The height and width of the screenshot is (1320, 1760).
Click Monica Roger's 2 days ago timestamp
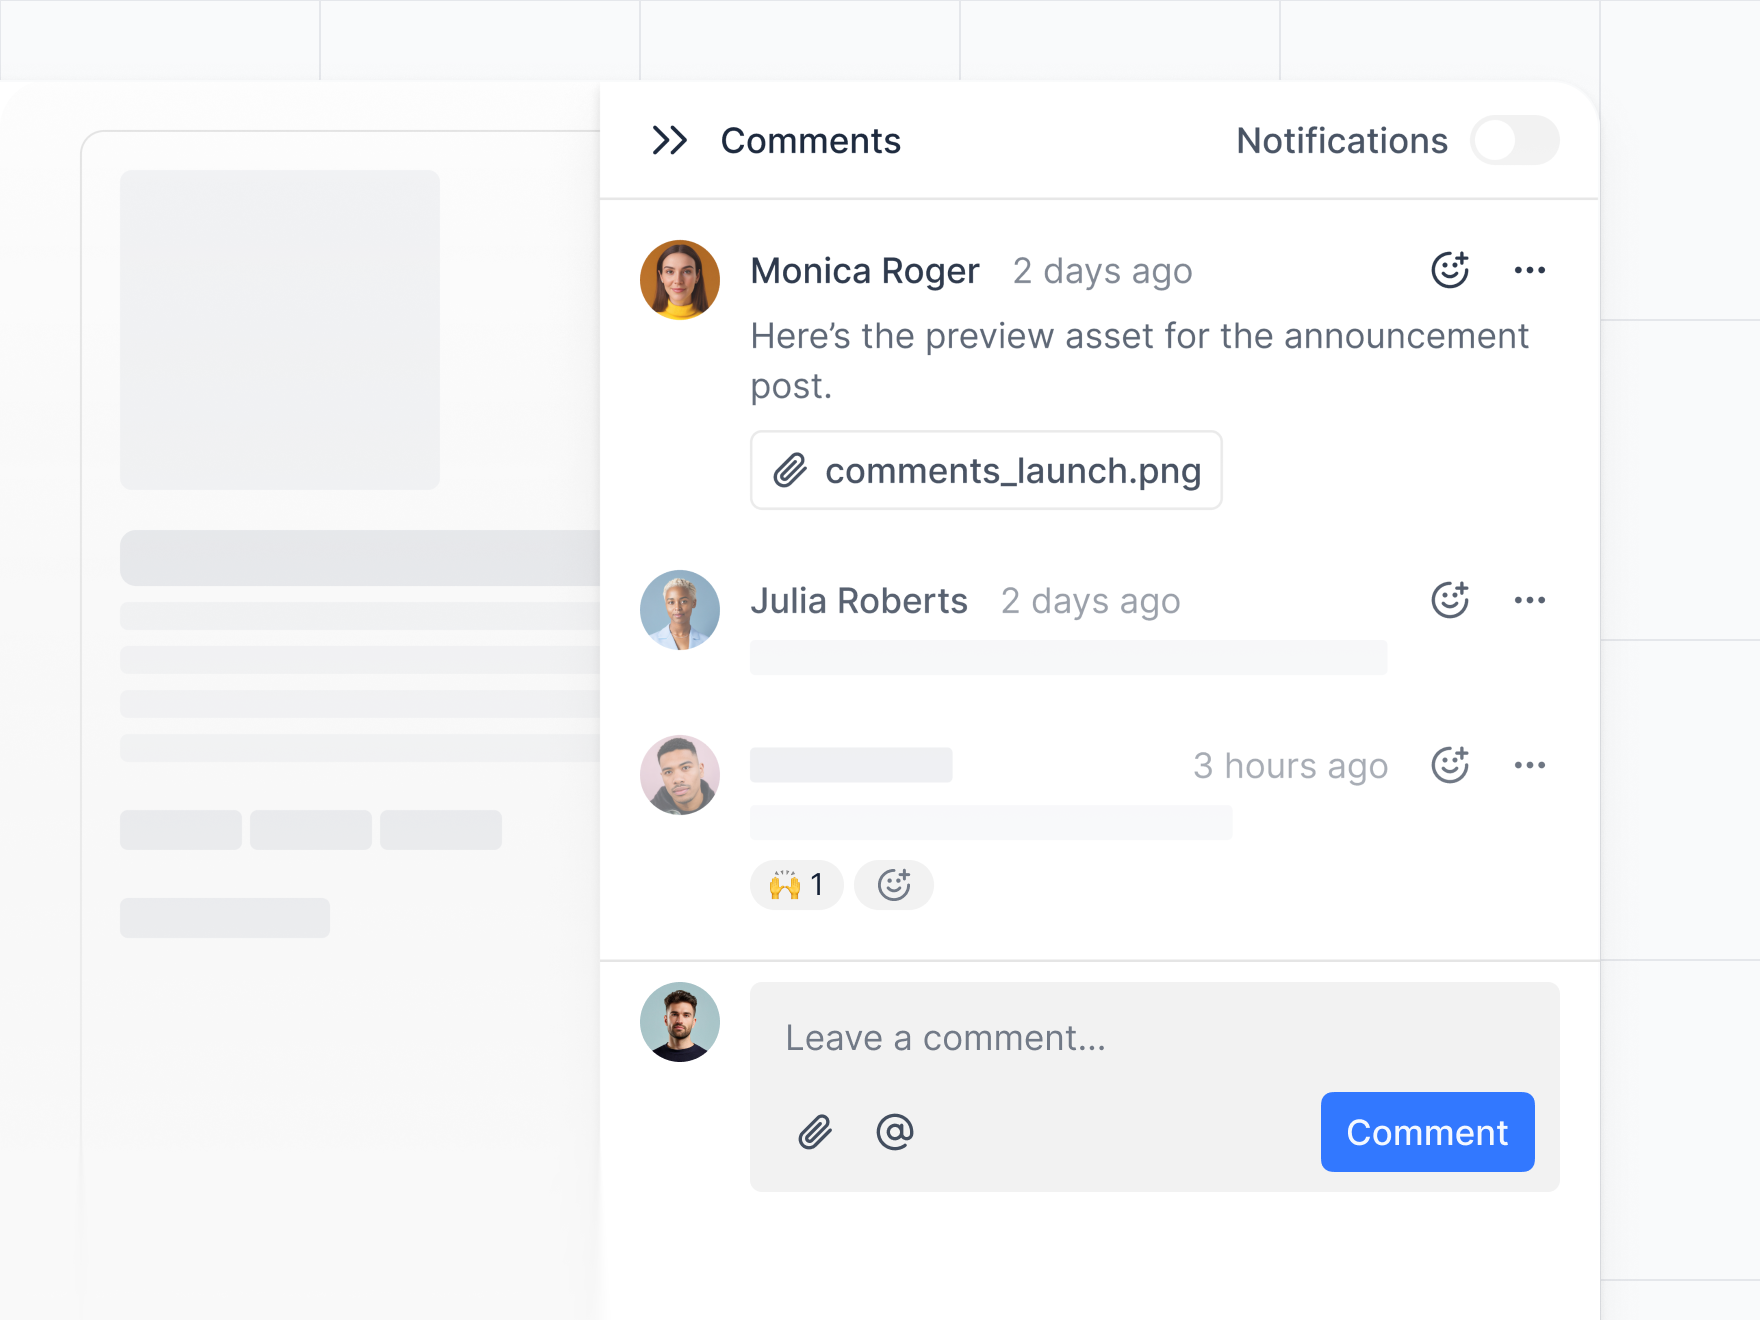pos(1102,271)
